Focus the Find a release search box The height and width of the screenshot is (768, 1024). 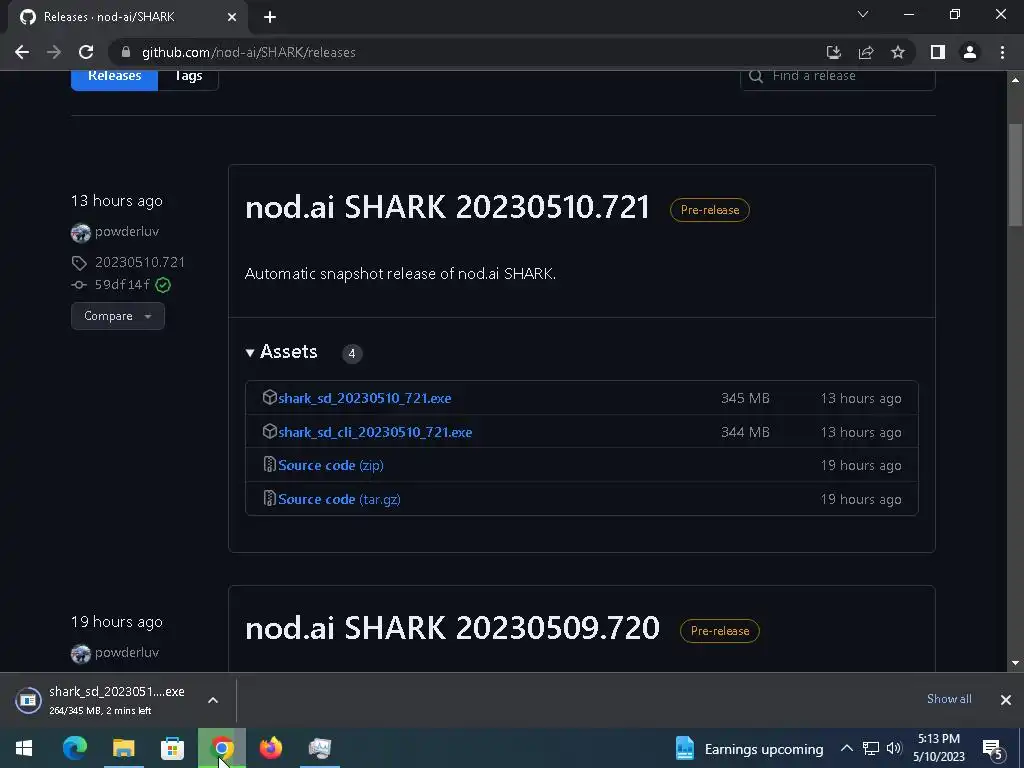pyautogui.click(x=838, y=76)
